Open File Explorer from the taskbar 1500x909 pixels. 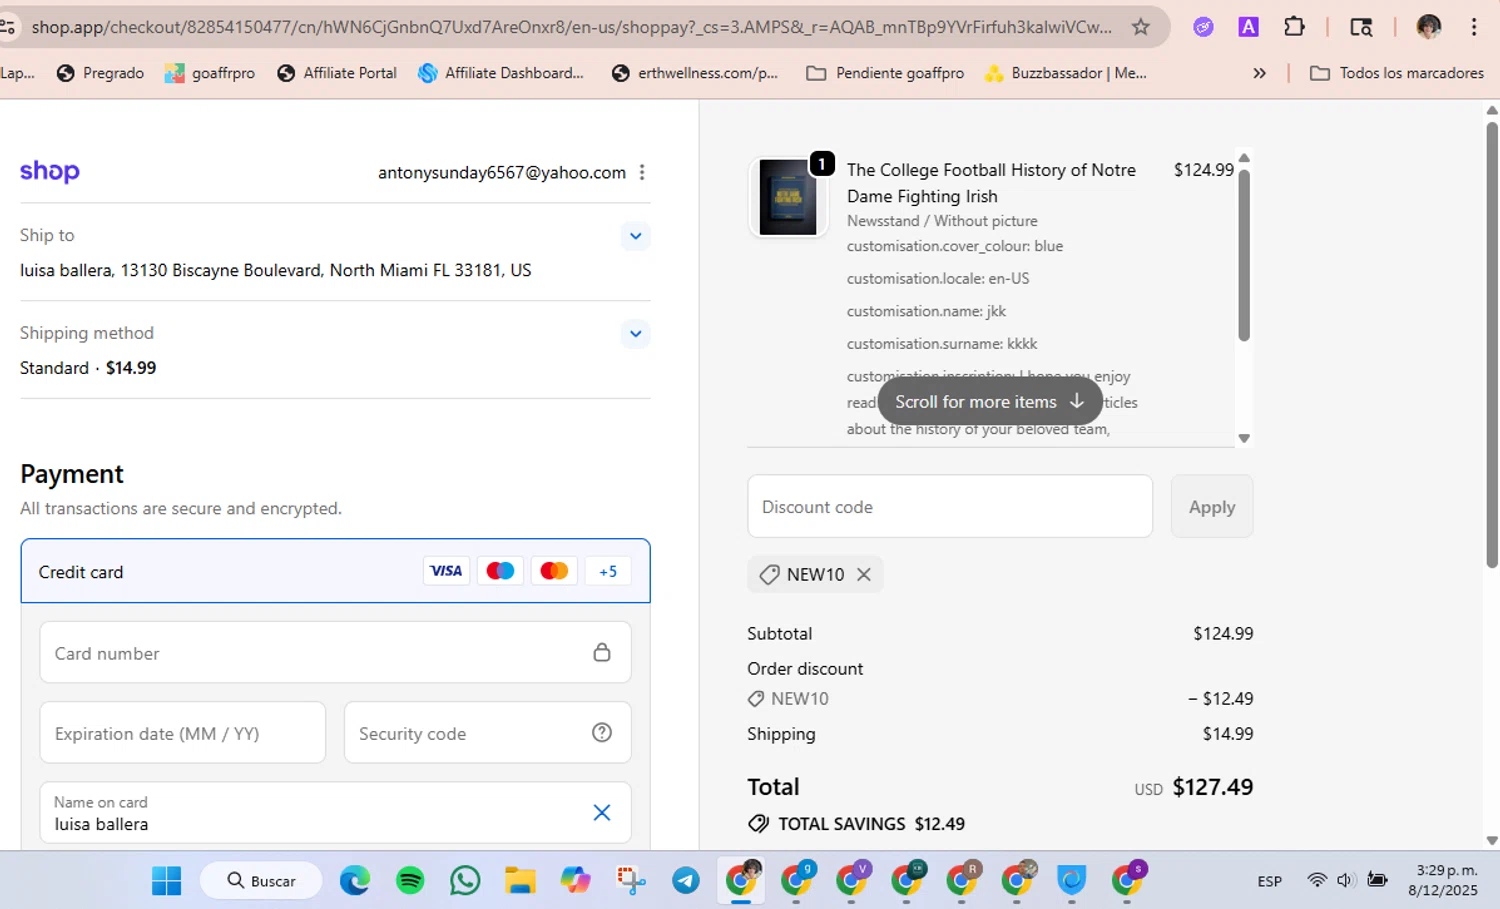point(520,881)
